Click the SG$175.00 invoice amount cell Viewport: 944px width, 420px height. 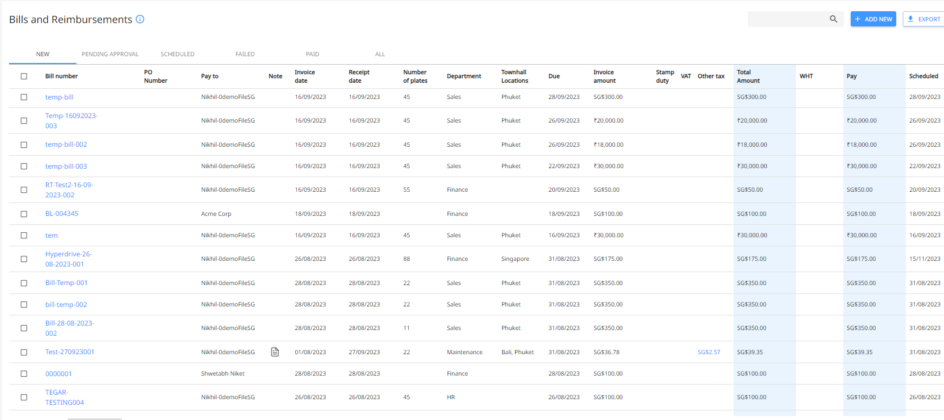(x=607, y=259)
